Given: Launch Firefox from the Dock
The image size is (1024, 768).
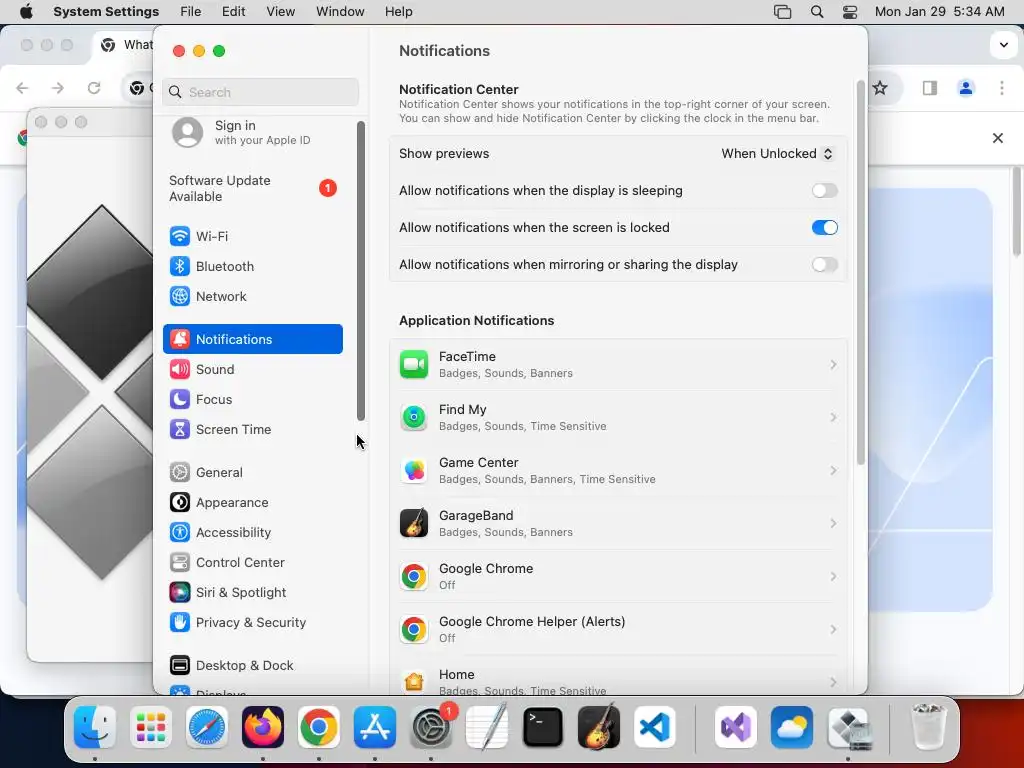Looking at the screenshot, I should pos(263,727).
